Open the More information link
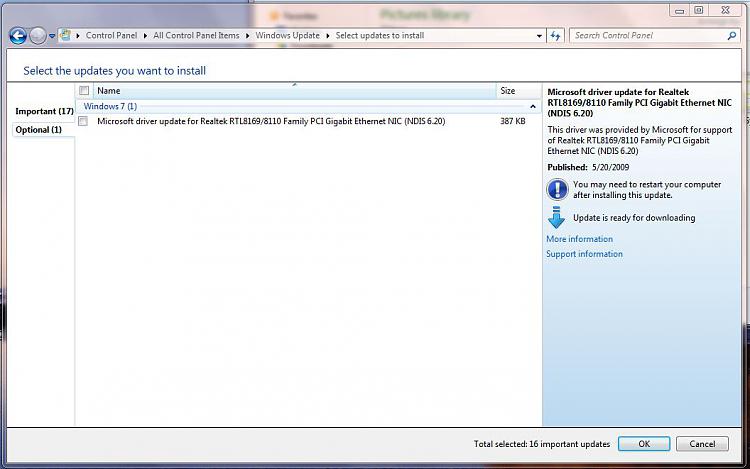 (x=579, y=239)
